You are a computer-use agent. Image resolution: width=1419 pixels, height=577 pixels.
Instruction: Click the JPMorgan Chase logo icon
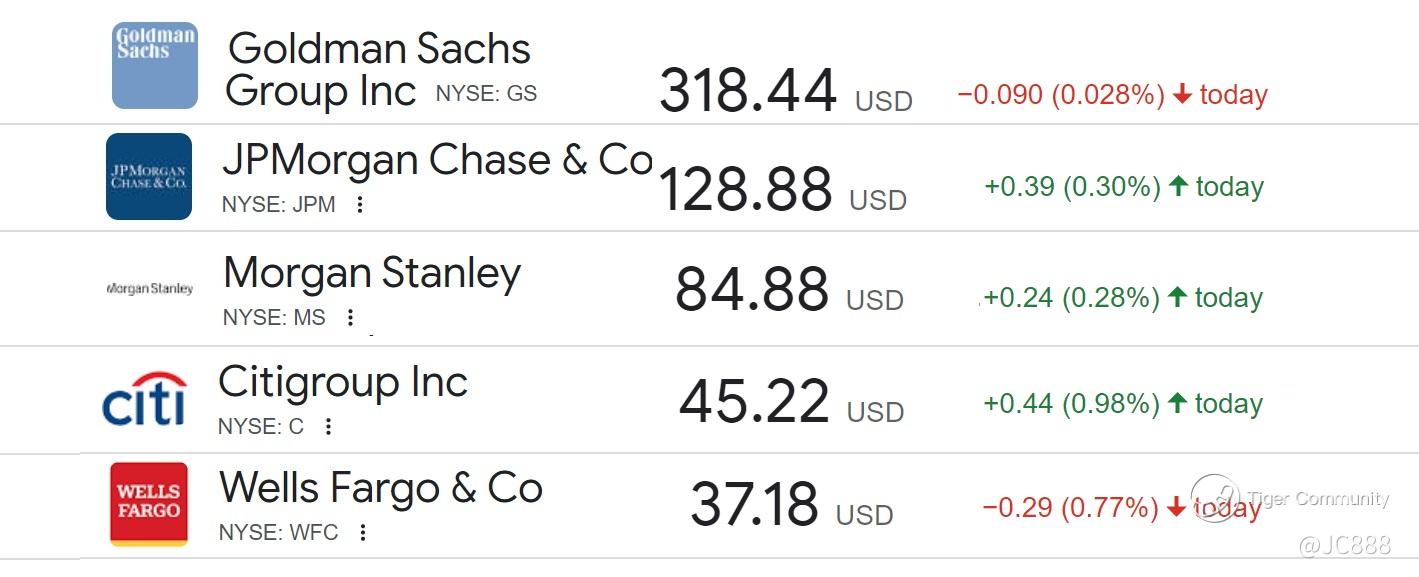[x=149, y=176]
